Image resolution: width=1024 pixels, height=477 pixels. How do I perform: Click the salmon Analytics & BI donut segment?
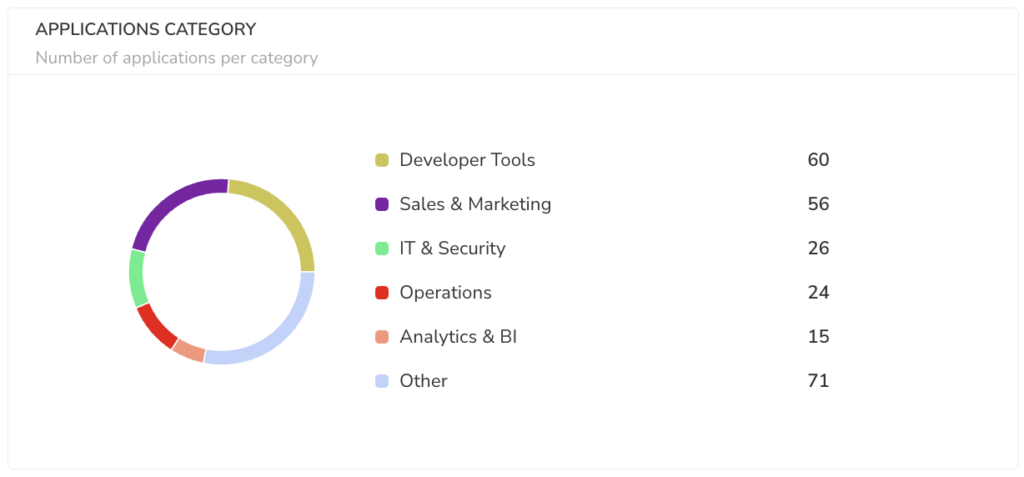[189, 351]
